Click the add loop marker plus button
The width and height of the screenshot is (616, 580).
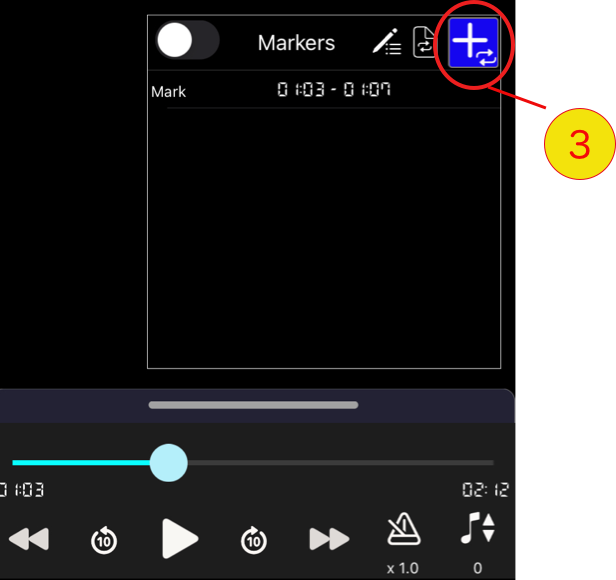click(473, 43)
